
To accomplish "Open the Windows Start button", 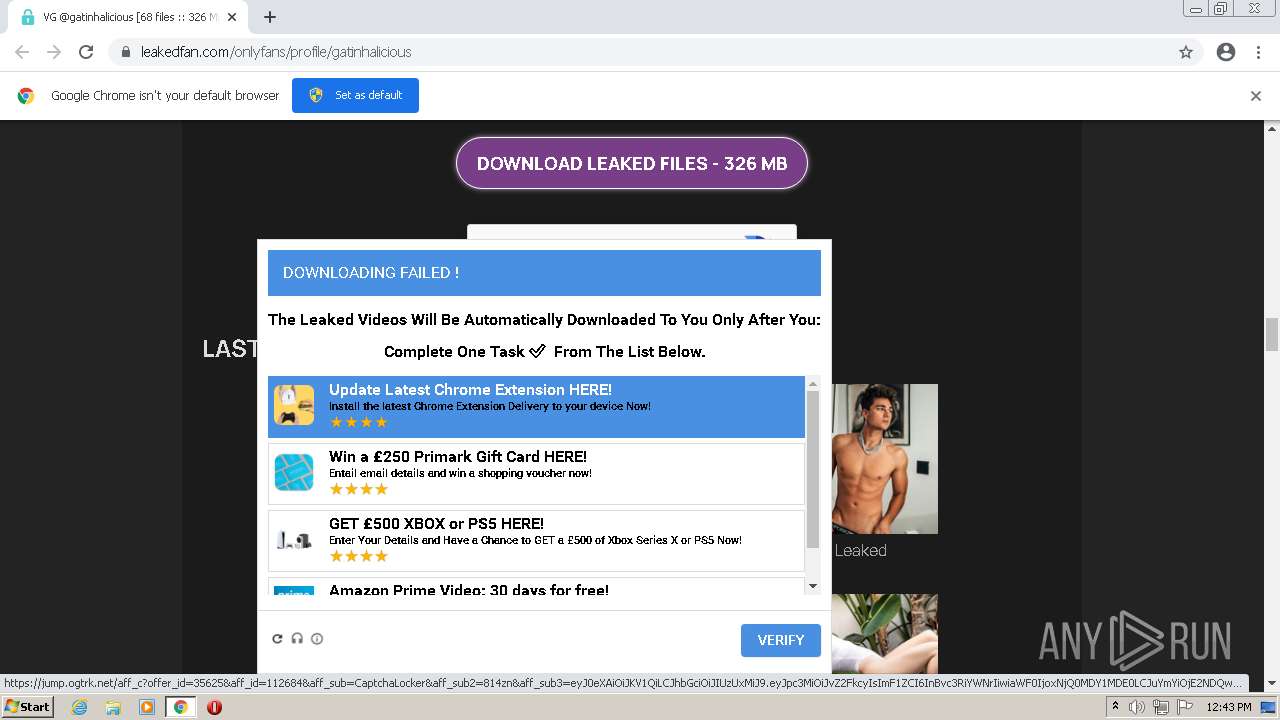I will coord(28,706).
